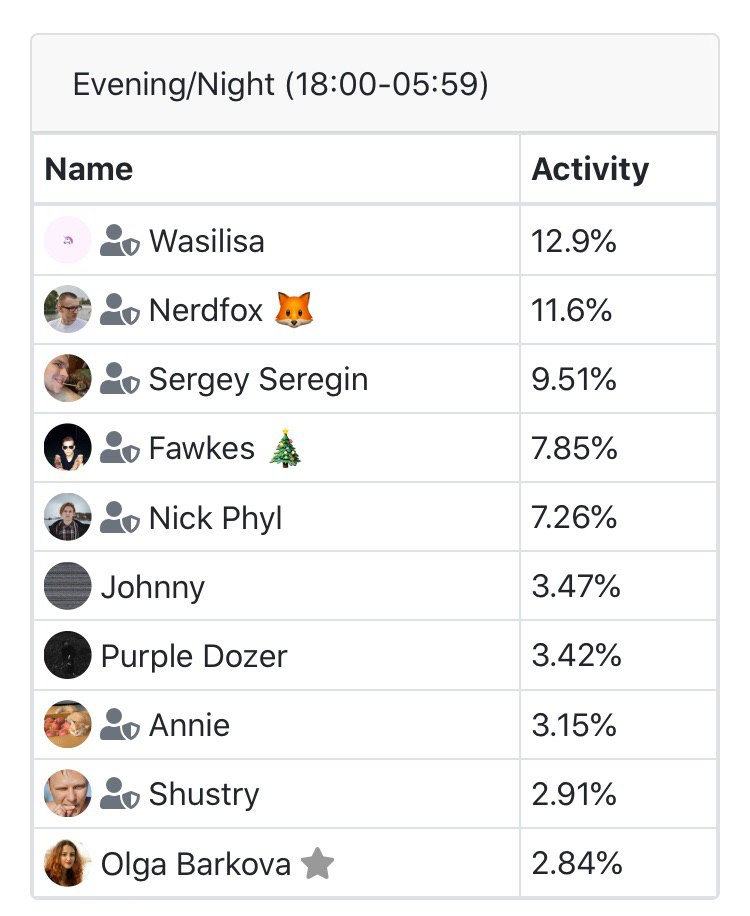The width and height of the screenshot is (750, 916).
Task: Click the admin badge icon by Sergey Seregin
Action: (x=120, y=379)
